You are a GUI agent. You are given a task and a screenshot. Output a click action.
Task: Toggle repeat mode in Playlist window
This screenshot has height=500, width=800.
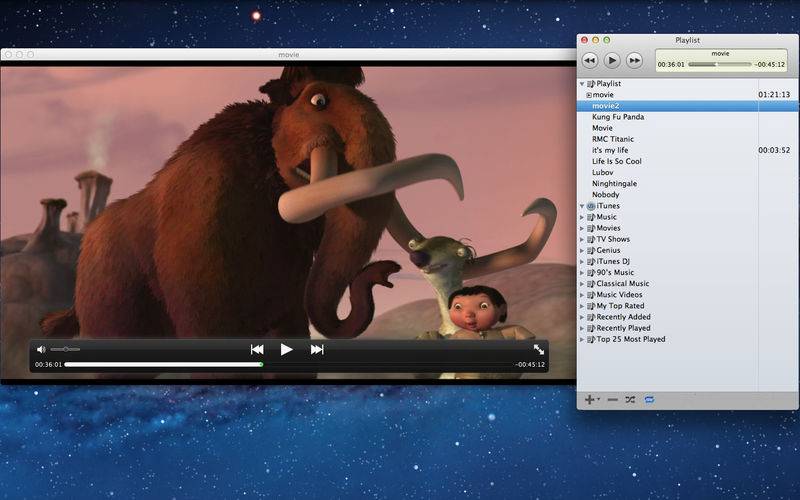[649, 399]
